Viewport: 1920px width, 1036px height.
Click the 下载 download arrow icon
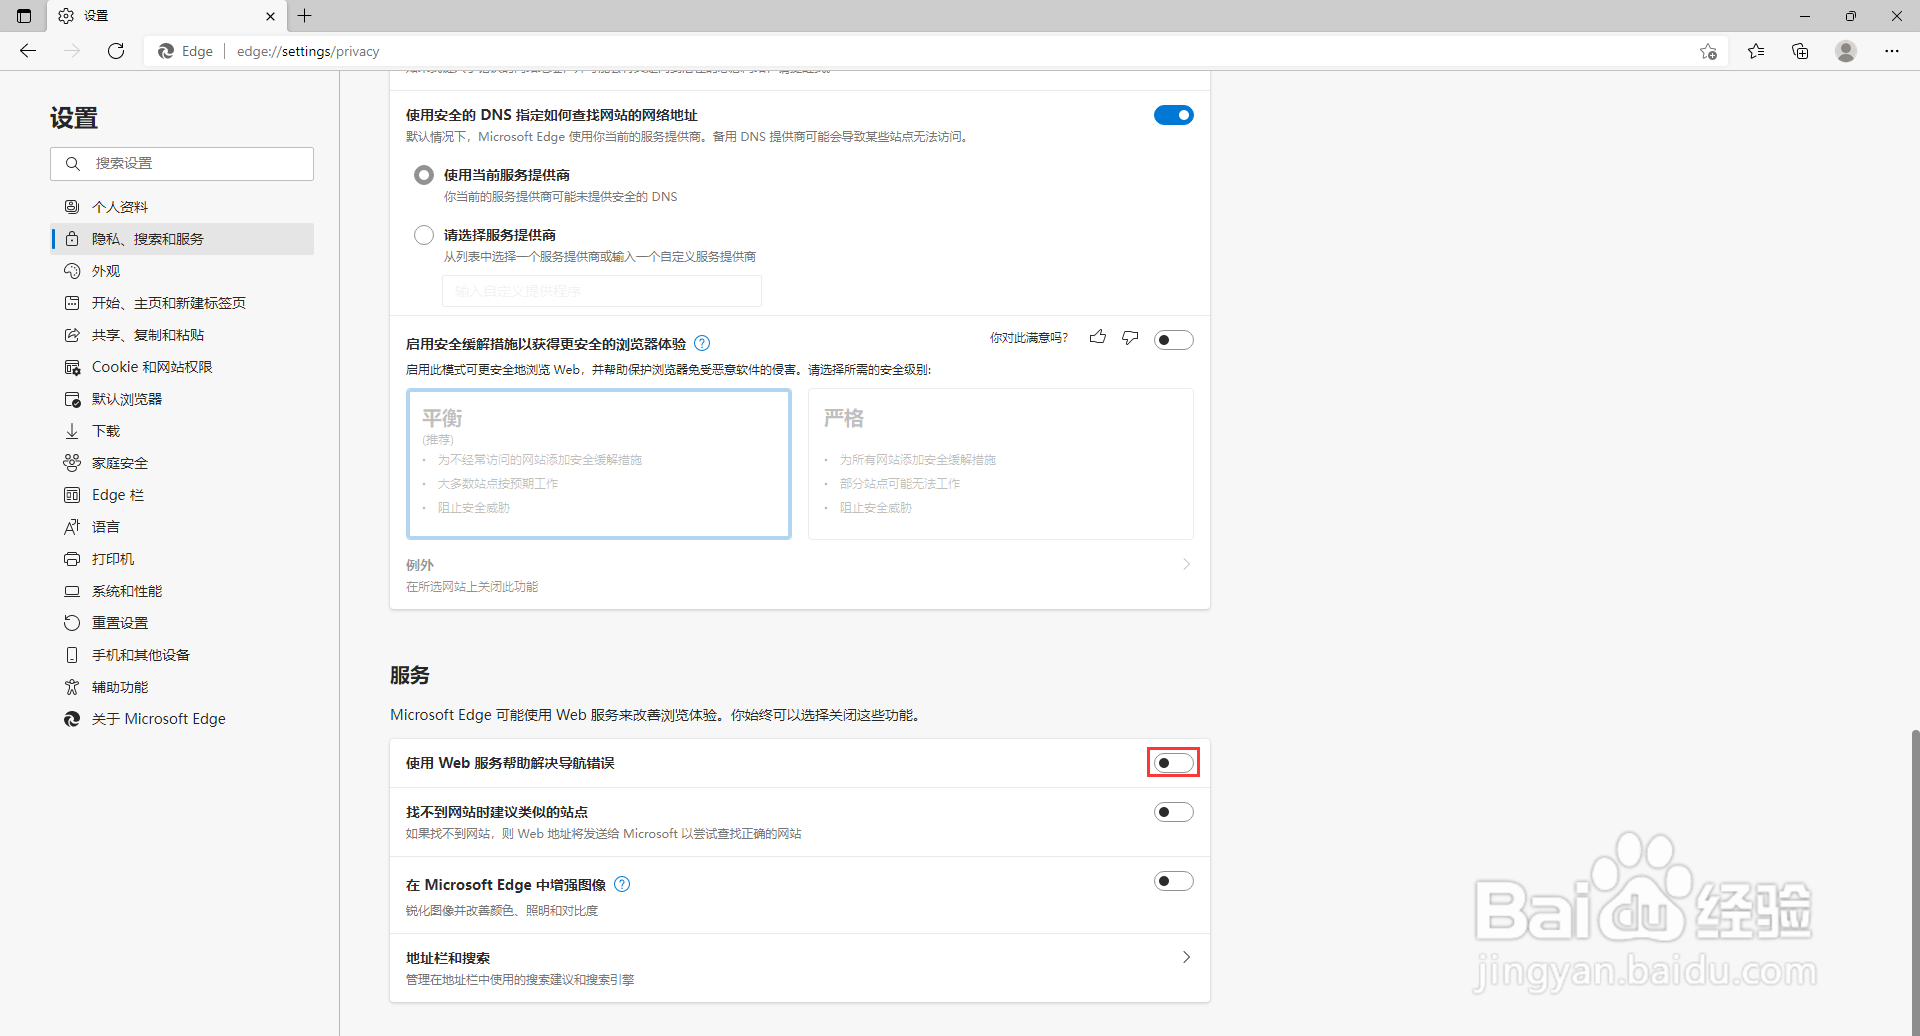(x=72, y=431)
